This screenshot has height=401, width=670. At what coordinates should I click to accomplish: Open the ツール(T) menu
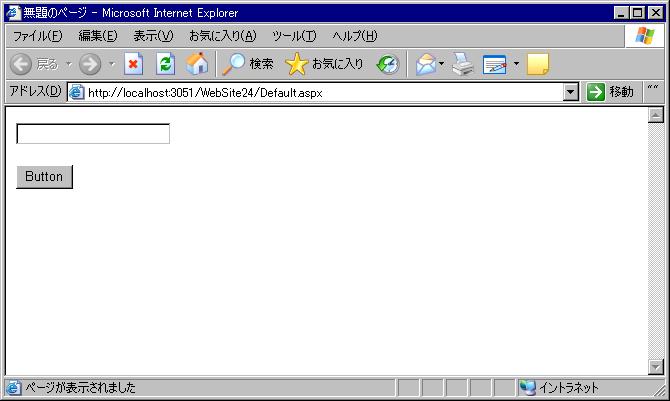[294, 36]
